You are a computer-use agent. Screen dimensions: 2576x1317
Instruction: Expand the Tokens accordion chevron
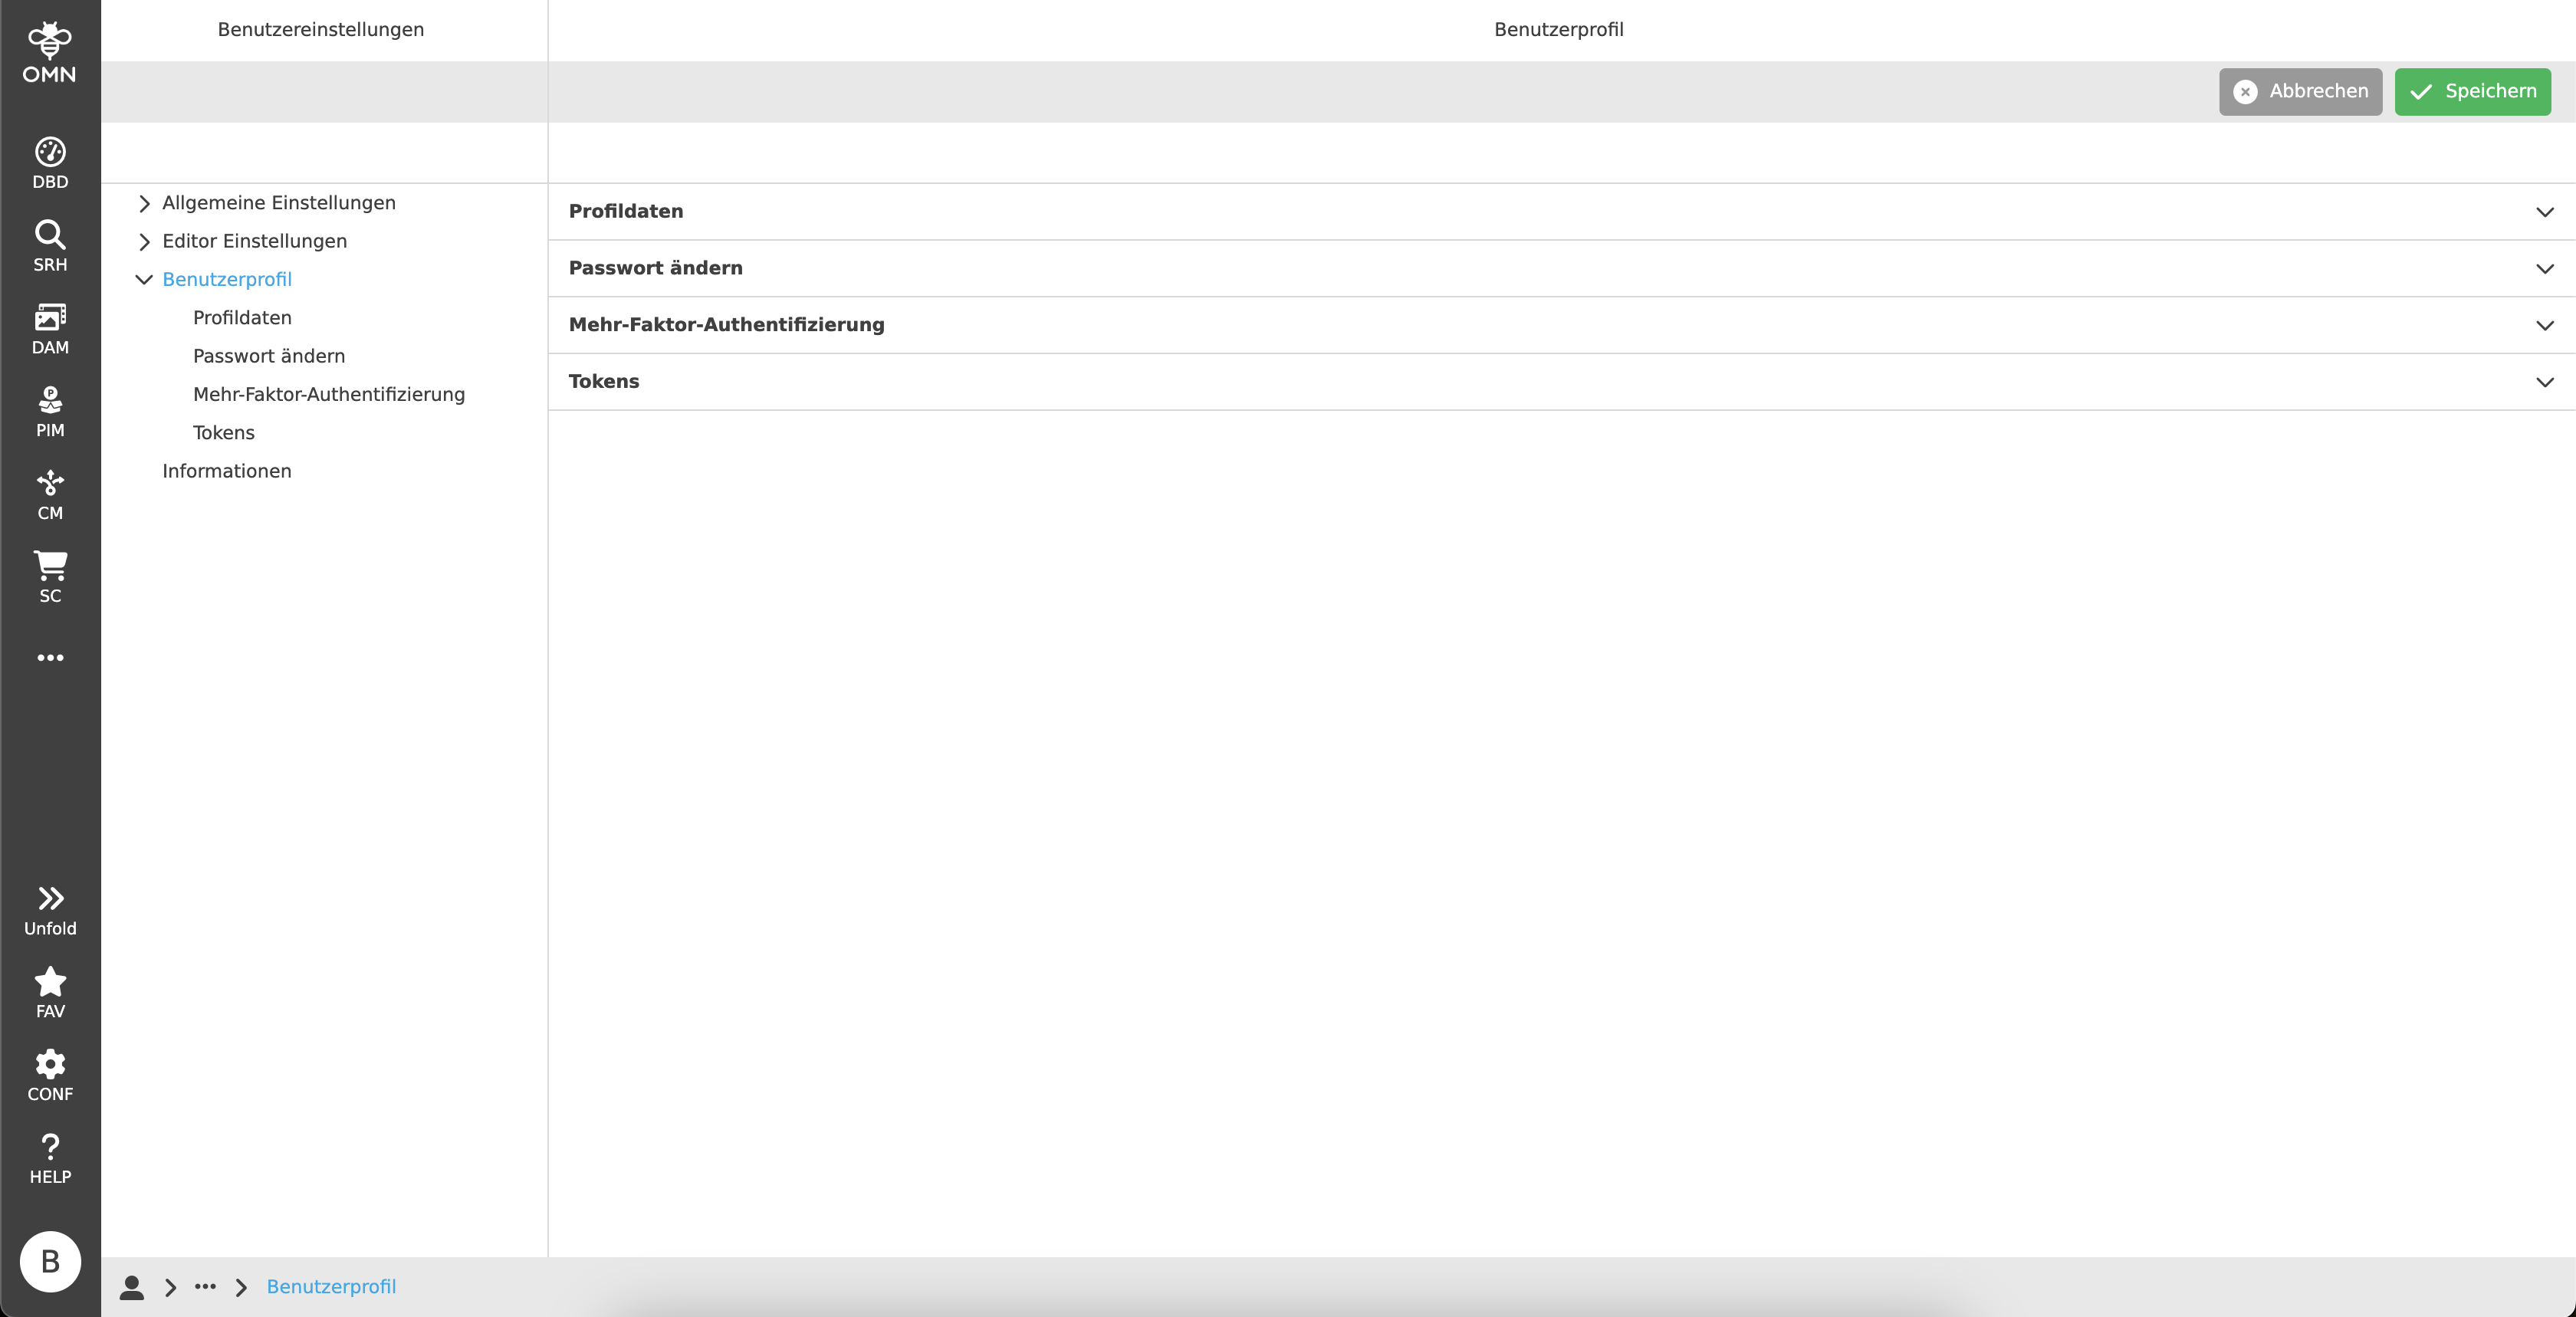tap(2544, 382)
